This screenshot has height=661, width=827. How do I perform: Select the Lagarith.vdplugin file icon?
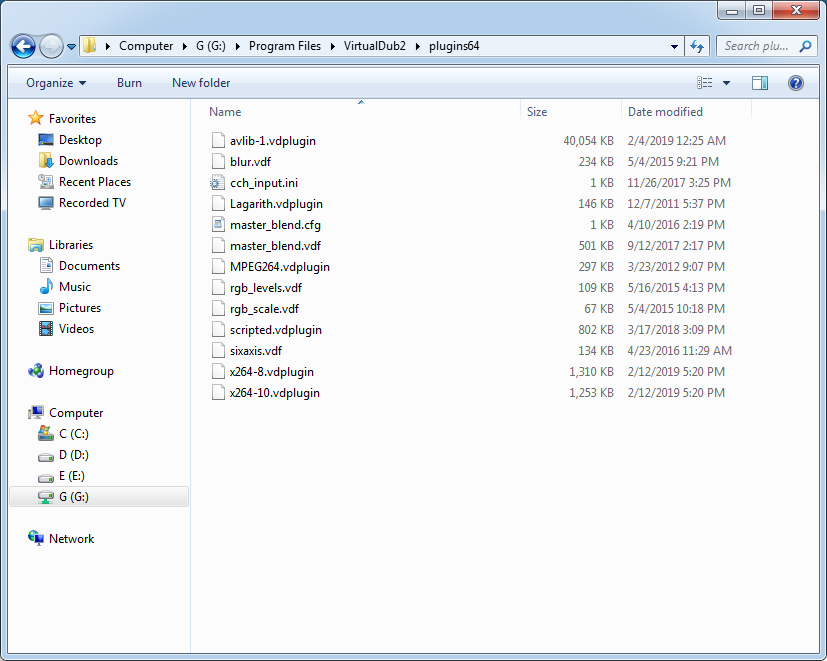[x=218, y=204]
